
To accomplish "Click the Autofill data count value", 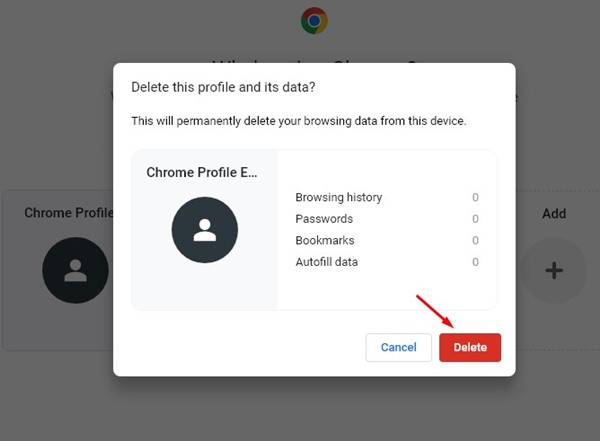I will (475, 262).
